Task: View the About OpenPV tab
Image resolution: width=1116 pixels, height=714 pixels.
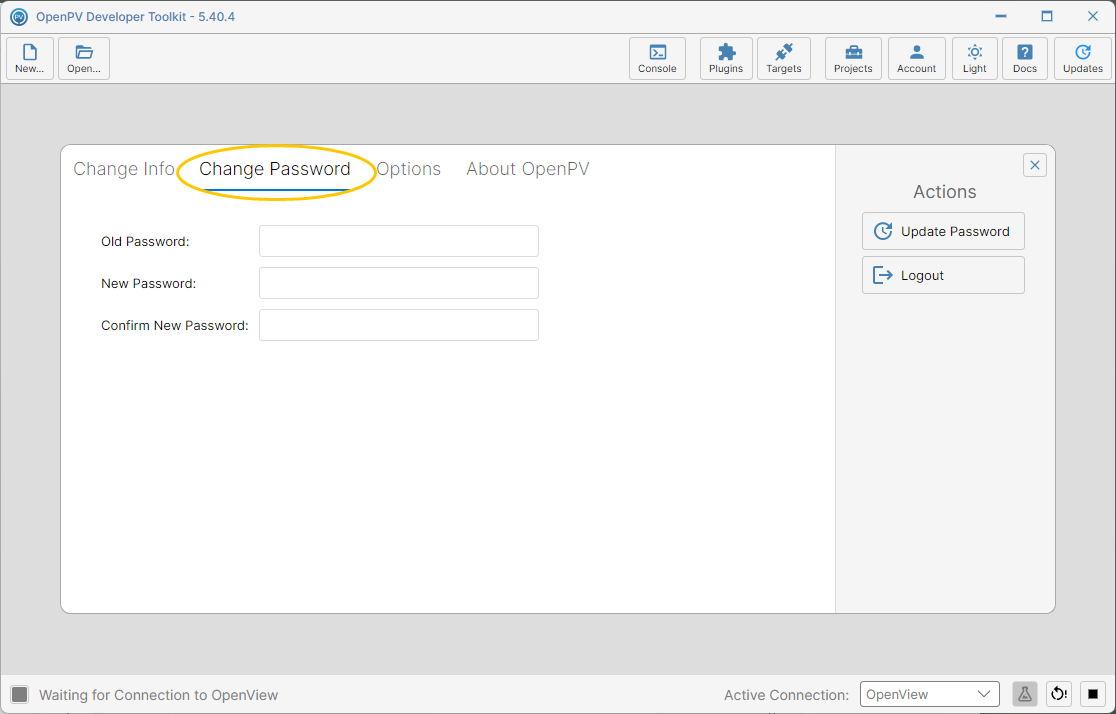Action: pyautogui.click(x=528, y=169)
